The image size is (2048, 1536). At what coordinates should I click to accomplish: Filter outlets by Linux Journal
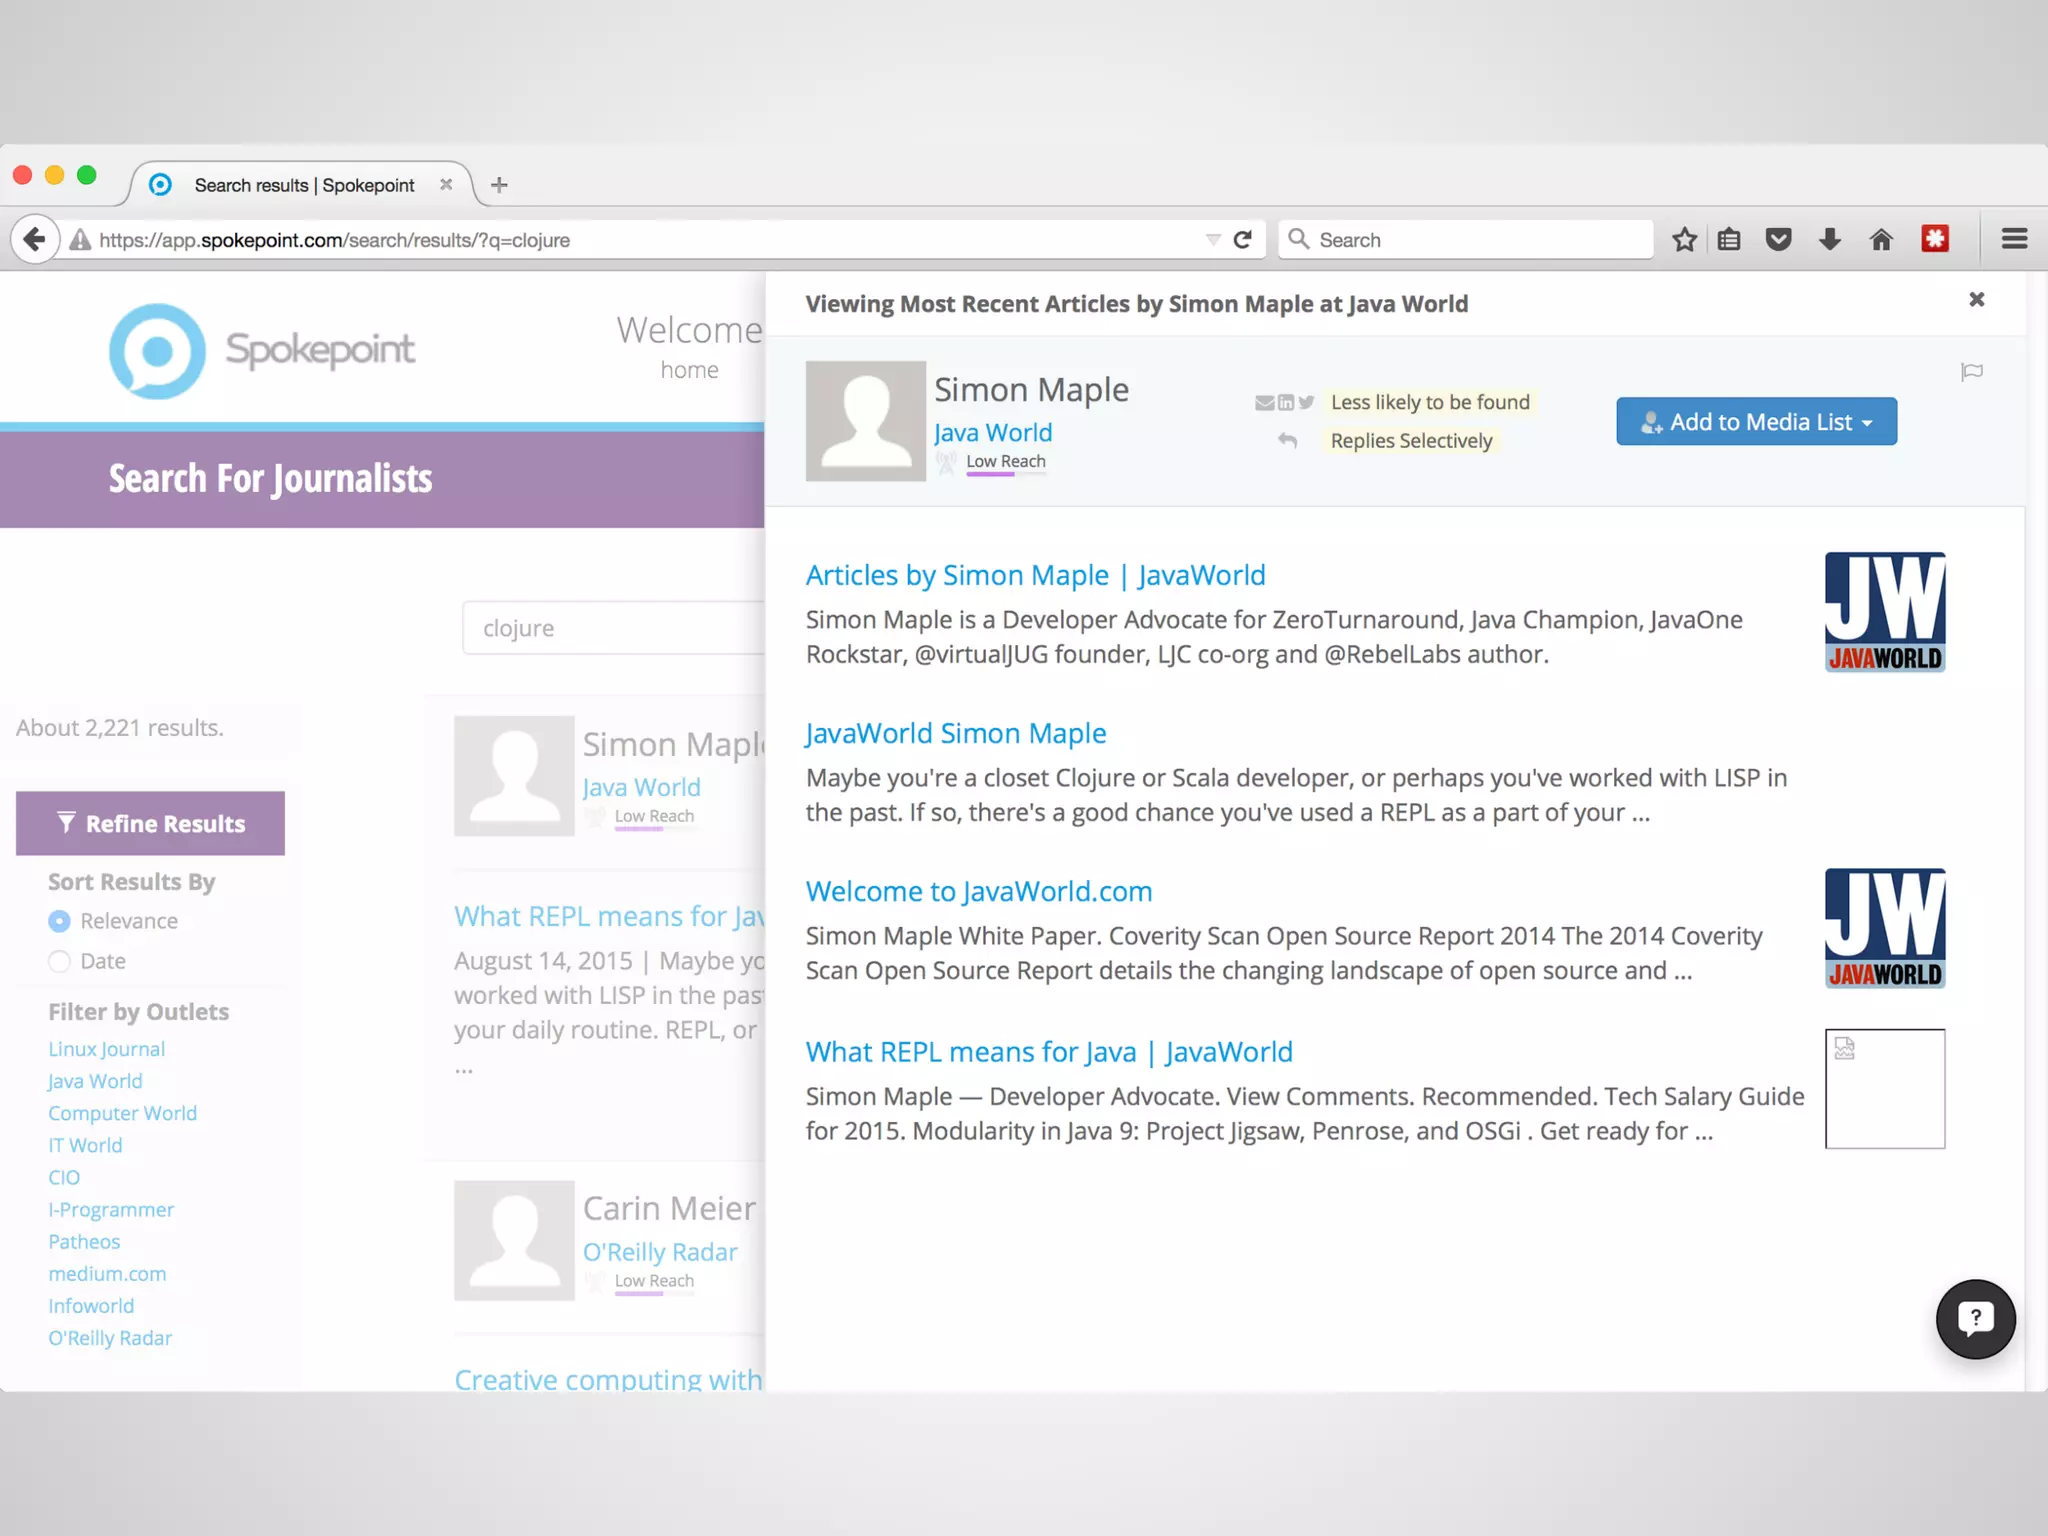pos(107,1049)
